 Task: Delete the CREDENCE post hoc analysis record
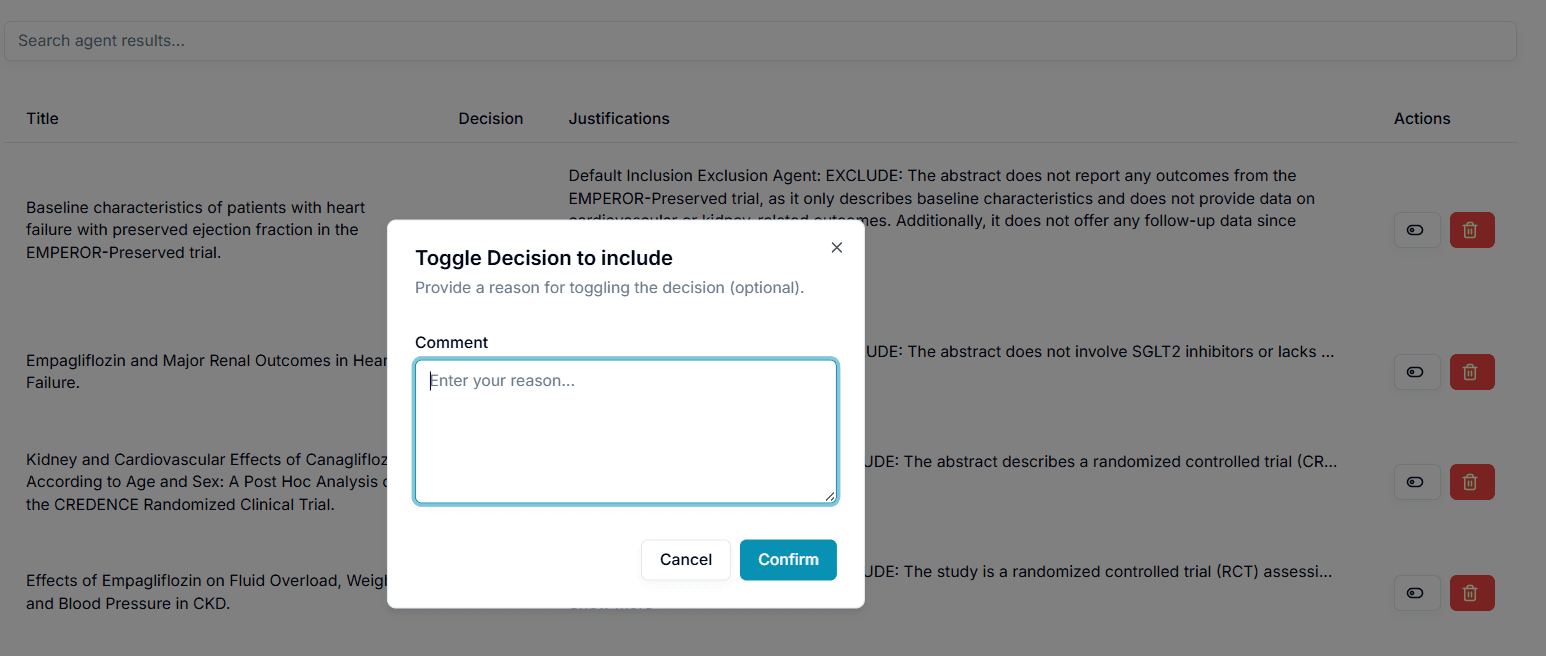click(1471, 482)
